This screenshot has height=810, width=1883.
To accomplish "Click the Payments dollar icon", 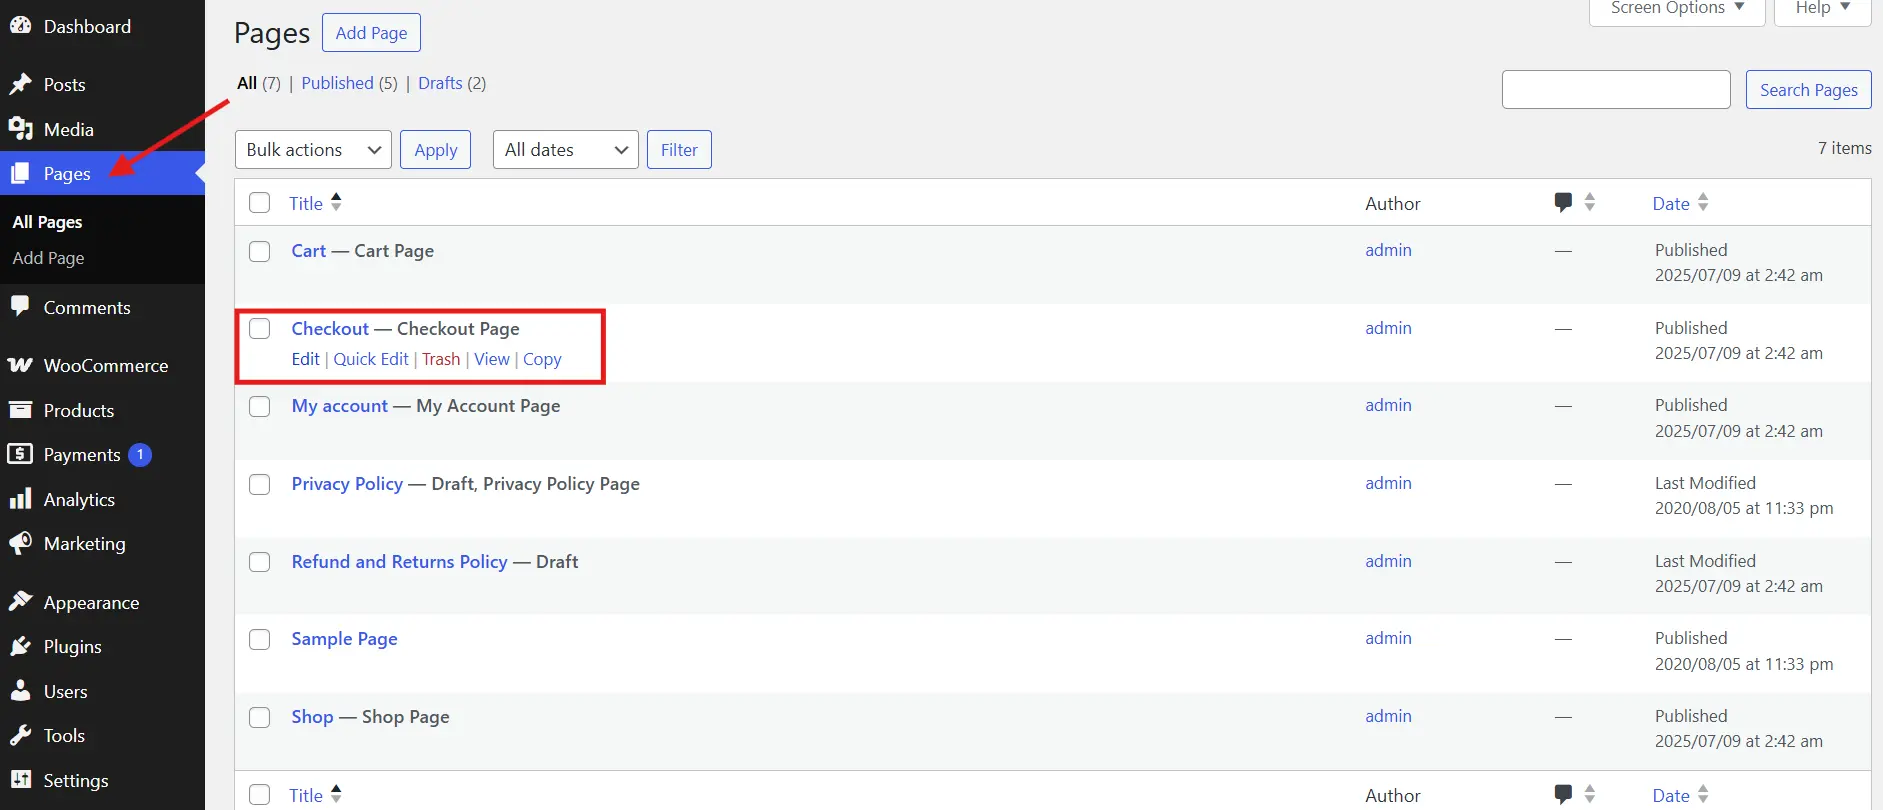I will click(x=20, y=454).
